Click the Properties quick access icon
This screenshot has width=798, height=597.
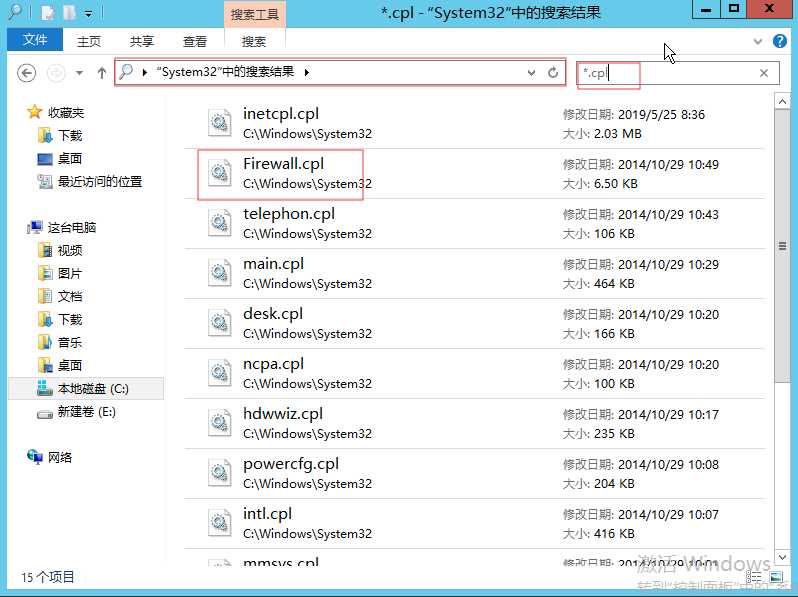click(47, 13)
